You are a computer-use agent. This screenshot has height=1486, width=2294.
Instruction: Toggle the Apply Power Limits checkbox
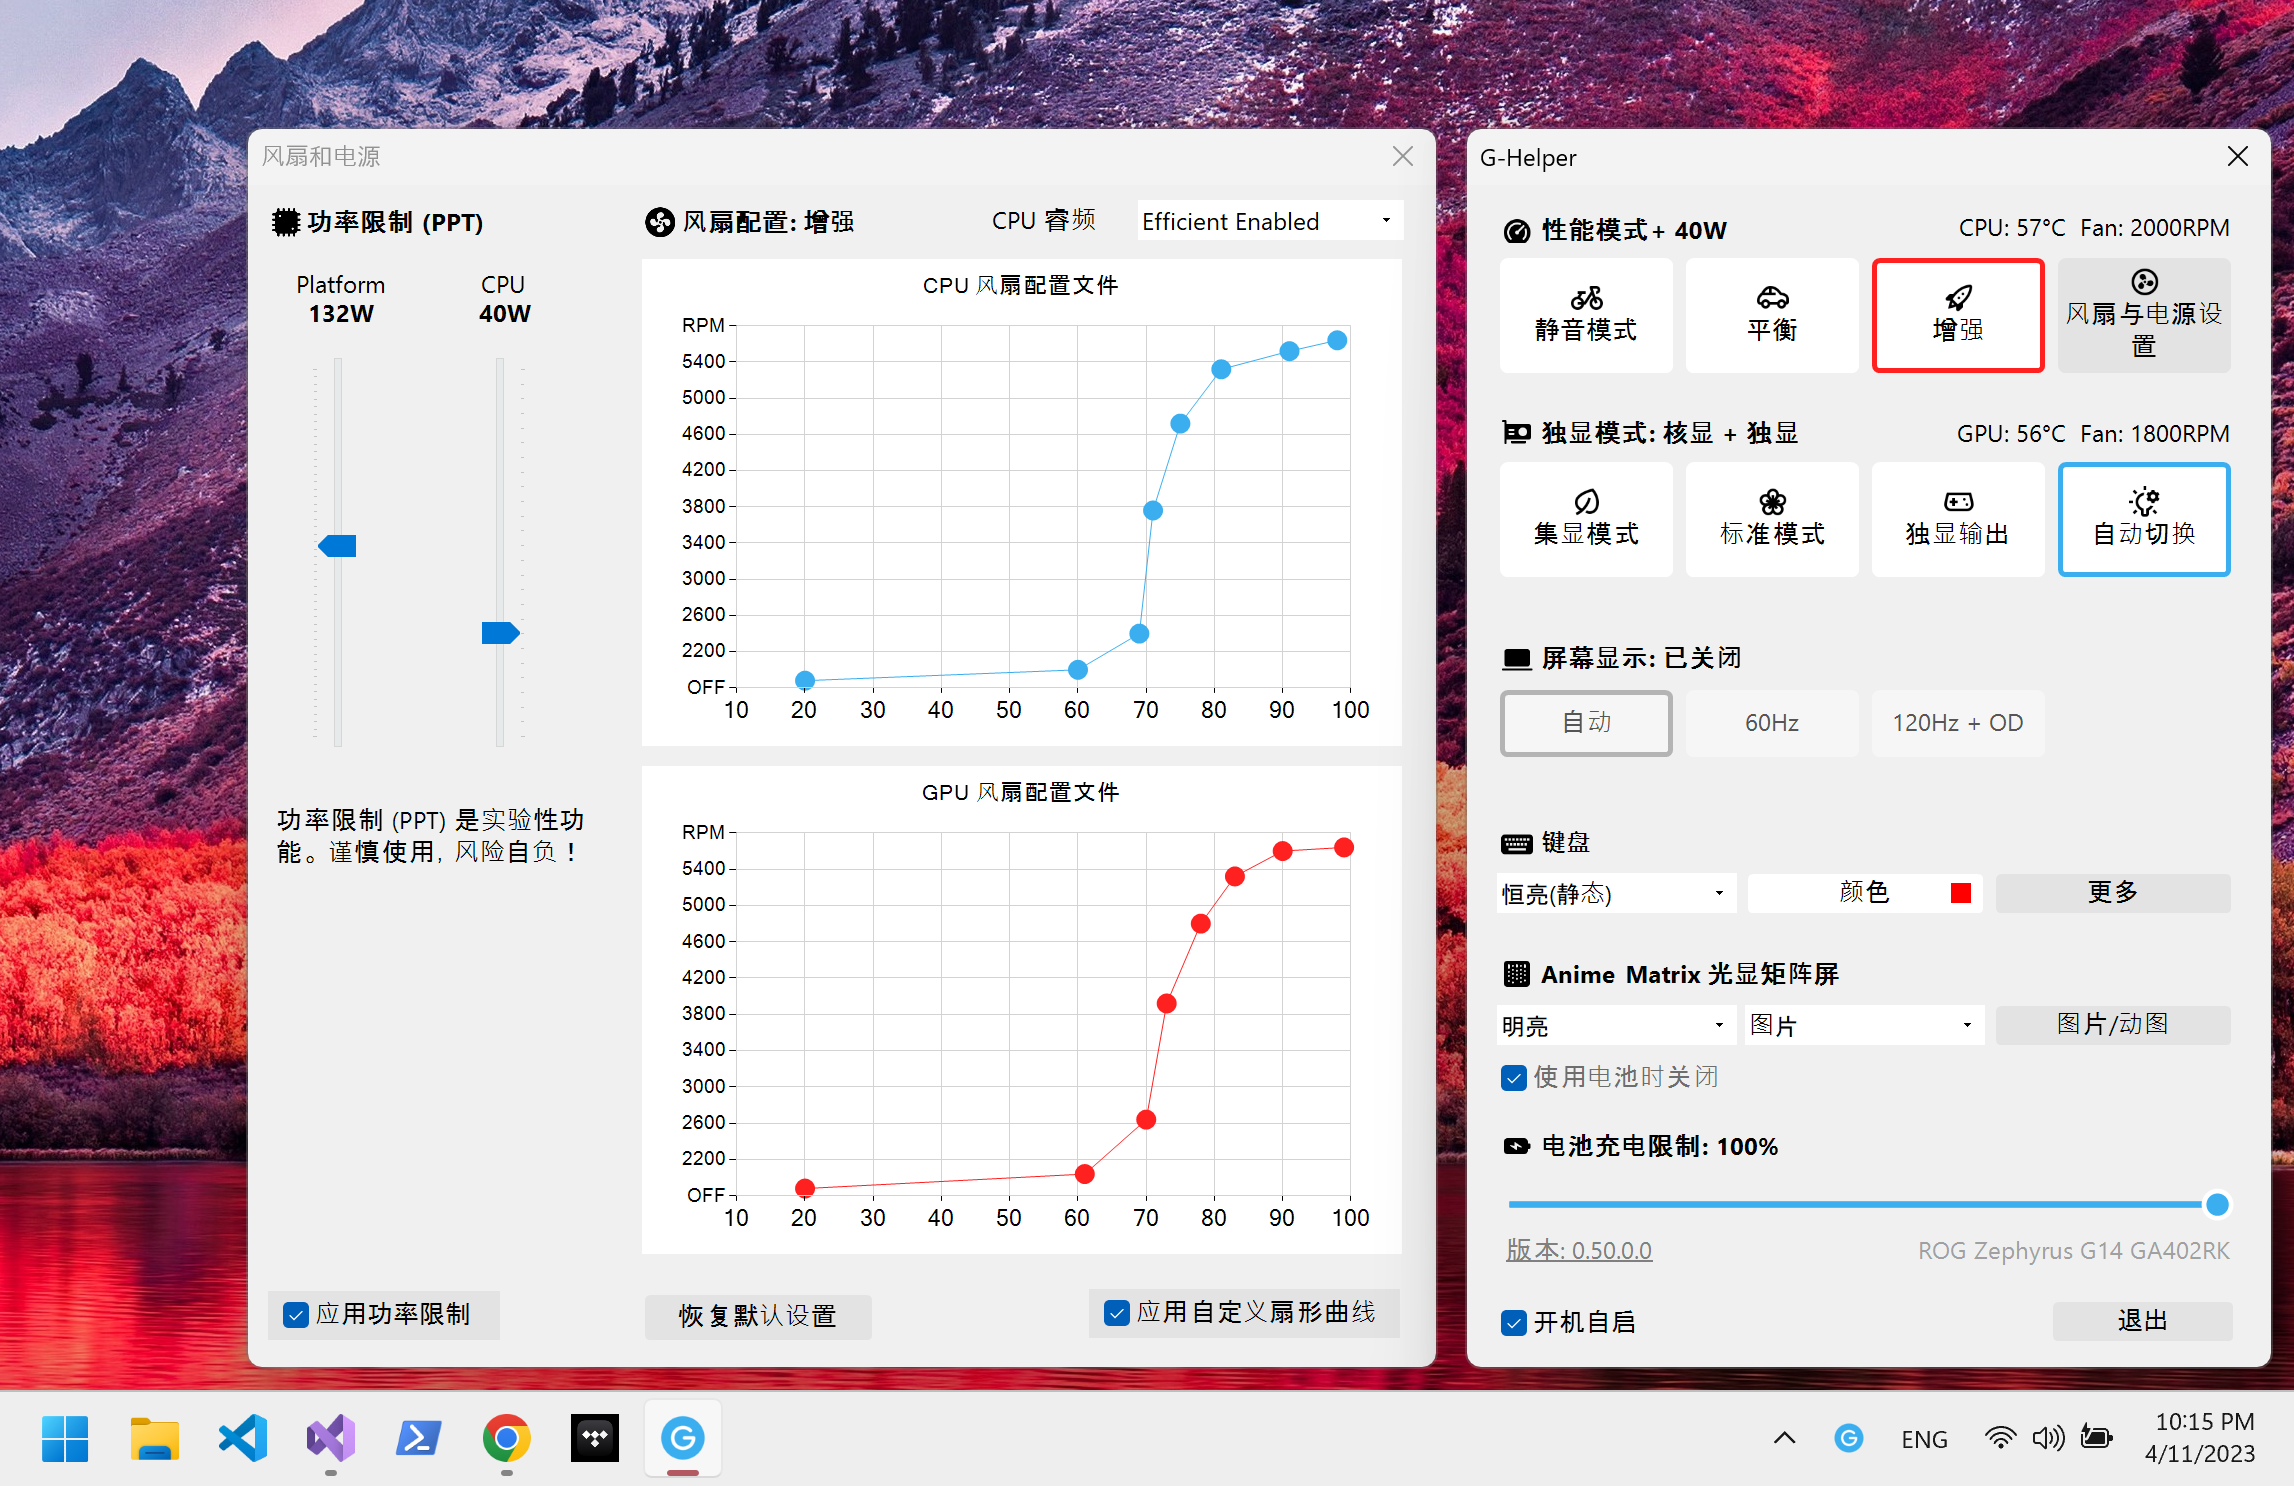pyautogui.click(x=296, y=1314)
